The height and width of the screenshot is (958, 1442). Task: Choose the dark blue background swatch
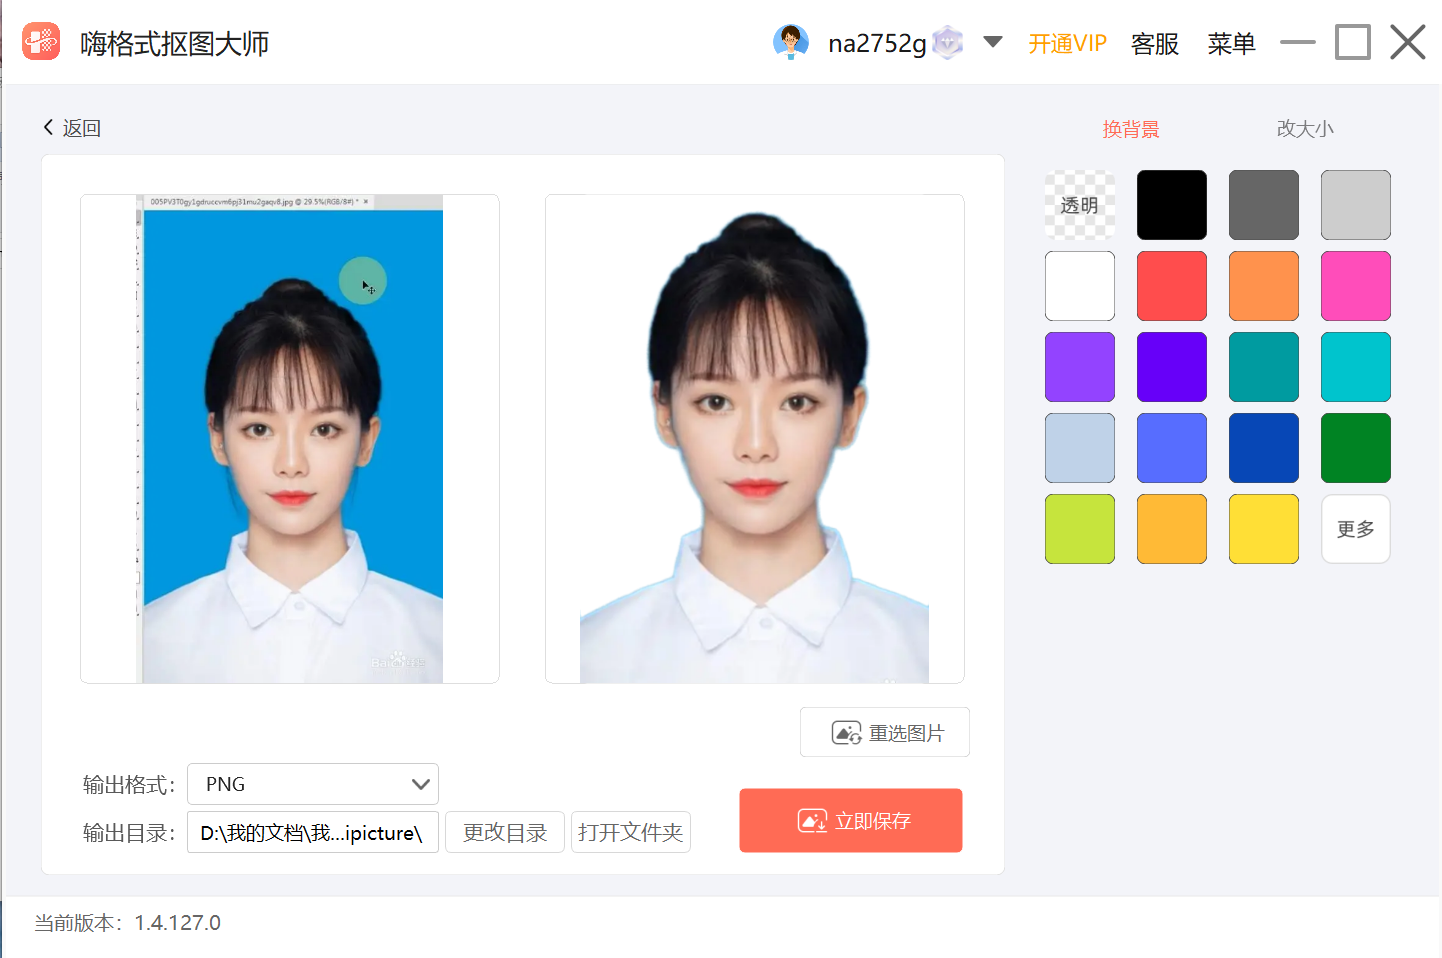[x=1264, y=448]
